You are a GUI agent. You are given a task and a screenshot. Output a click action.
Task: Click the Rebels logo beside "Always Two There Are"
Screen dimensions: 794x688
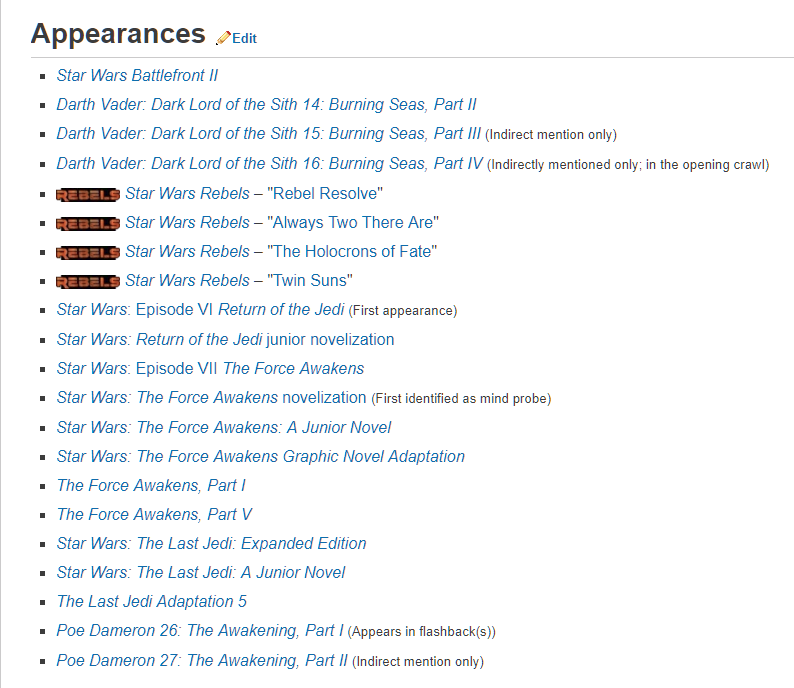88,223
